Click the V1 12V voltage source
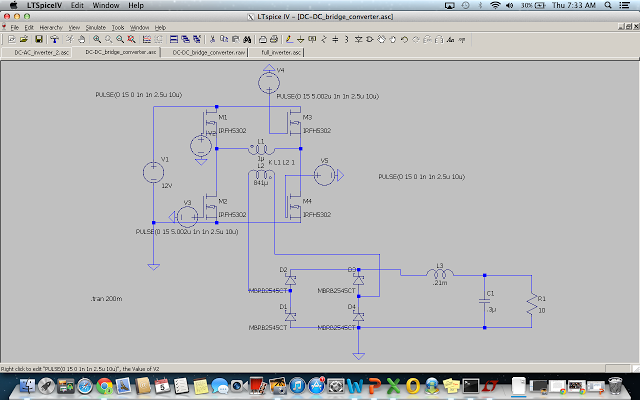Image resolution: width=640 pixels, height=400 pixels. click(x=152, y=171)
